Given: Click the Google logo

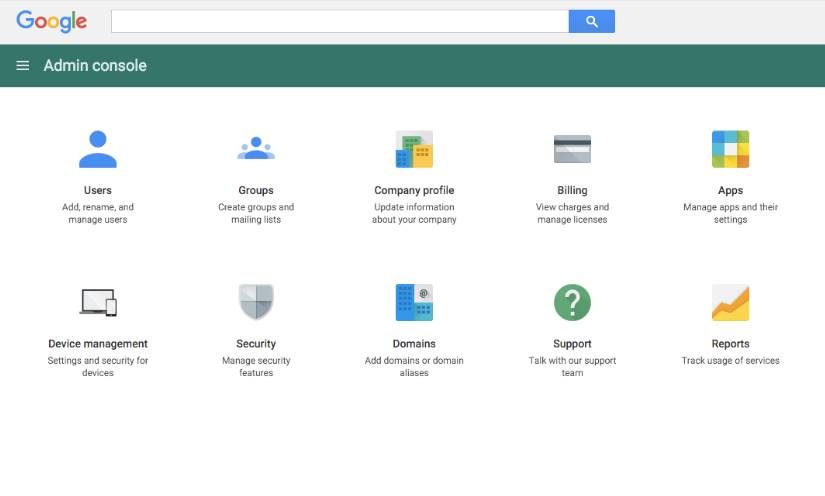Looking at the screenshot, I should click(52, 22).
